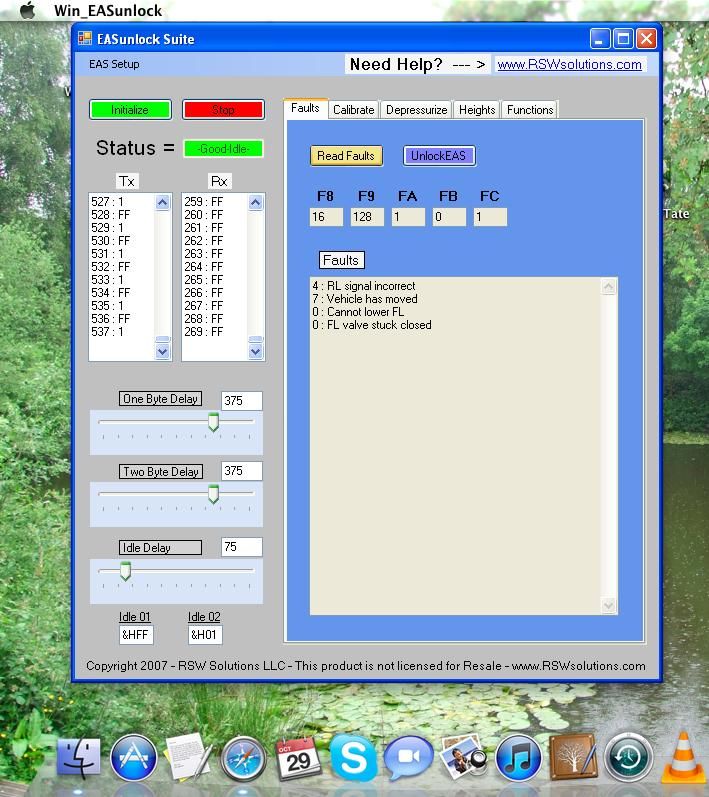Click the One Byte Delay slider handle

click(x=213, y=422)
